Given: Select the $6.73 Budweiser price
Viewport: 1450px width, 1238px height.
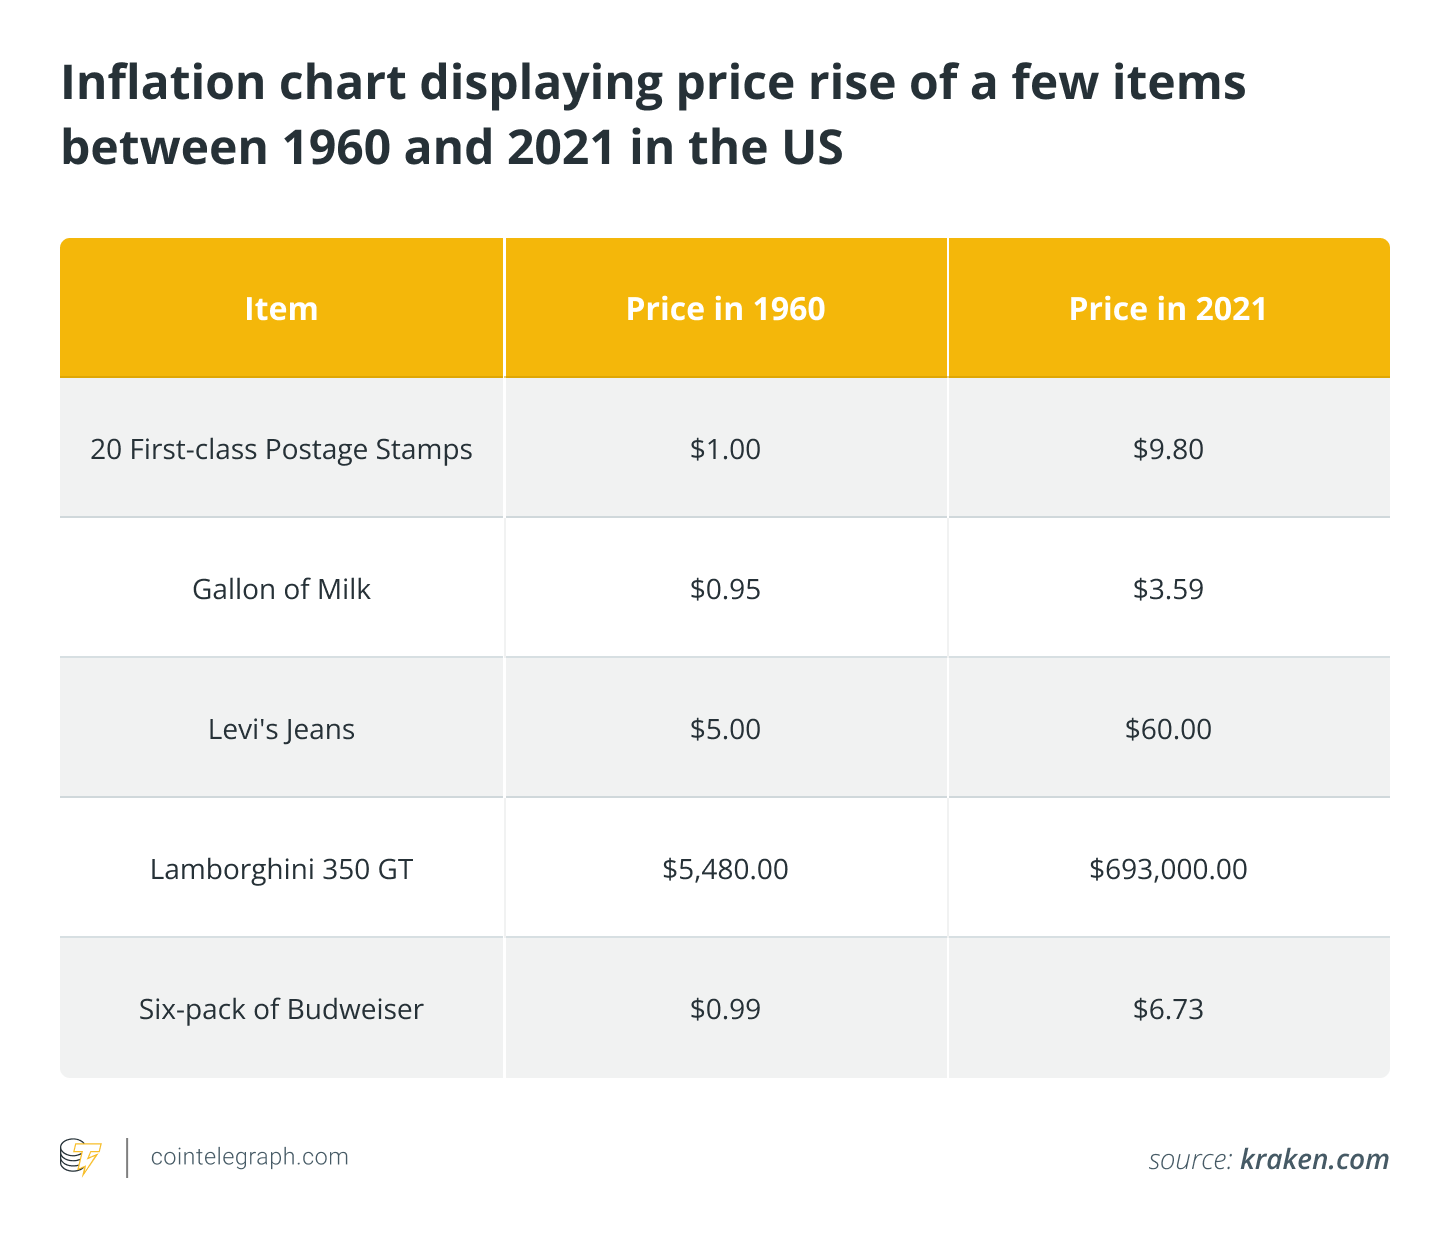Looking at the screenshot, I should click(1169, 1009).
